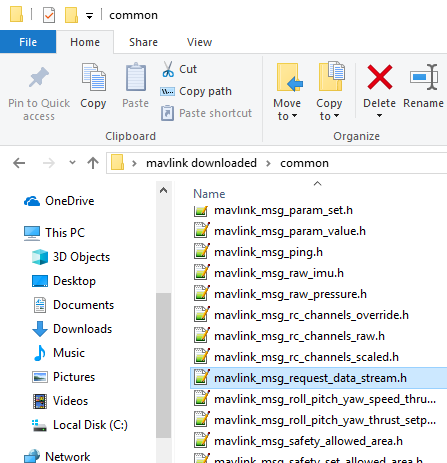Click the Cut scissors icon
The height and width of the screenshot is (463, 447).
coord(168,69)
